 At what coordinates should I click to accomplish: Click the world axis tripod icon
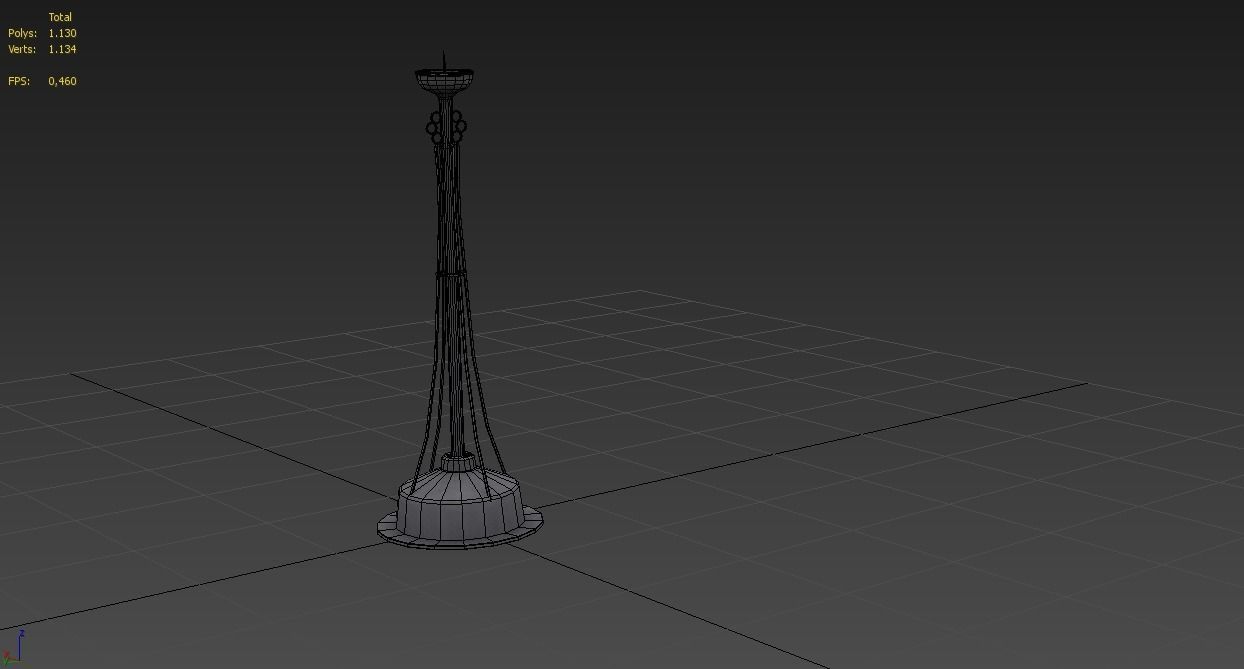(x=13, y=648)
